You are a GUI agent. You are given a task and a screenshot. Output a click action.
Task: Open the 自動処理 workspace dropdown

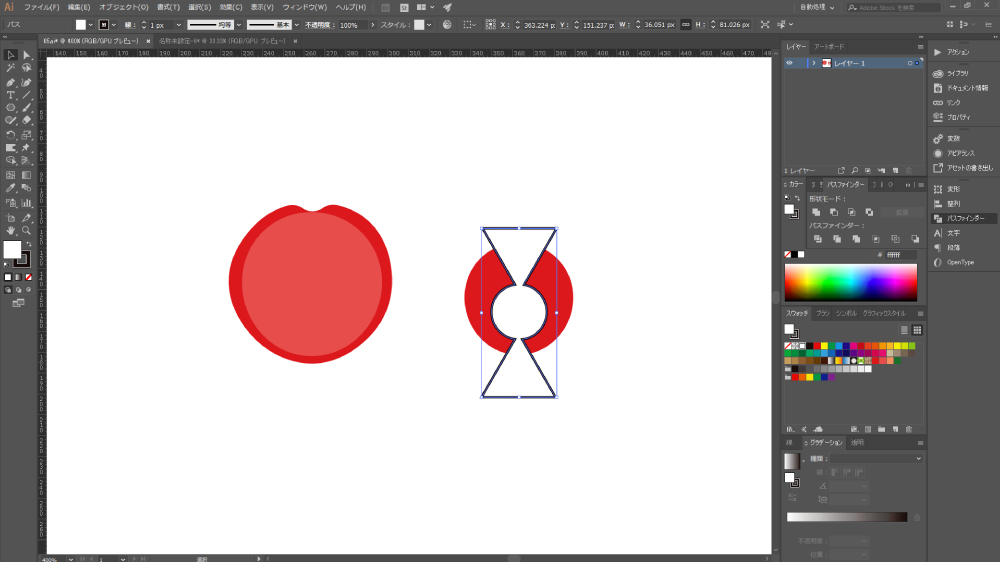(x=817, y=7)
